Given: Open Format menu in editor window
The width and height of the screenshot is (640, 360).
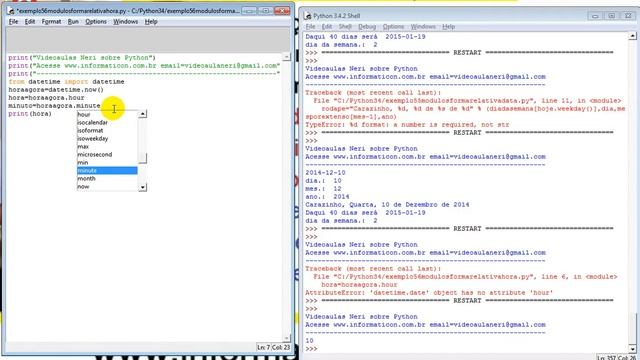Looking at the screenshot, I should click(51, 22).
